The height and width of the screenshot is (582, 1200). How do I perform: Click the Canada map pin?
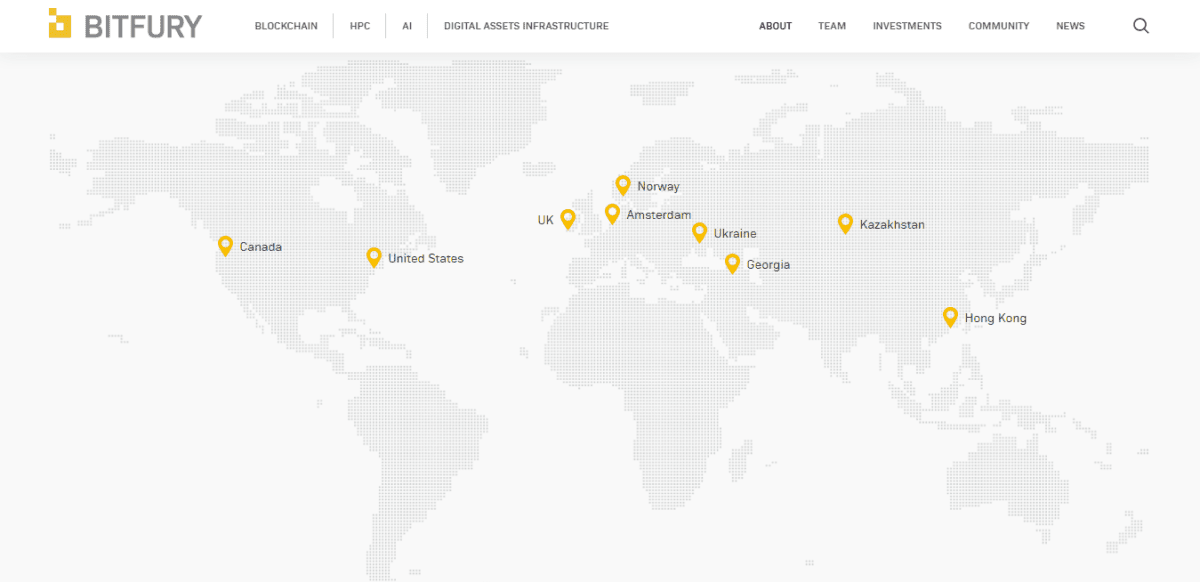coord(225,246)
